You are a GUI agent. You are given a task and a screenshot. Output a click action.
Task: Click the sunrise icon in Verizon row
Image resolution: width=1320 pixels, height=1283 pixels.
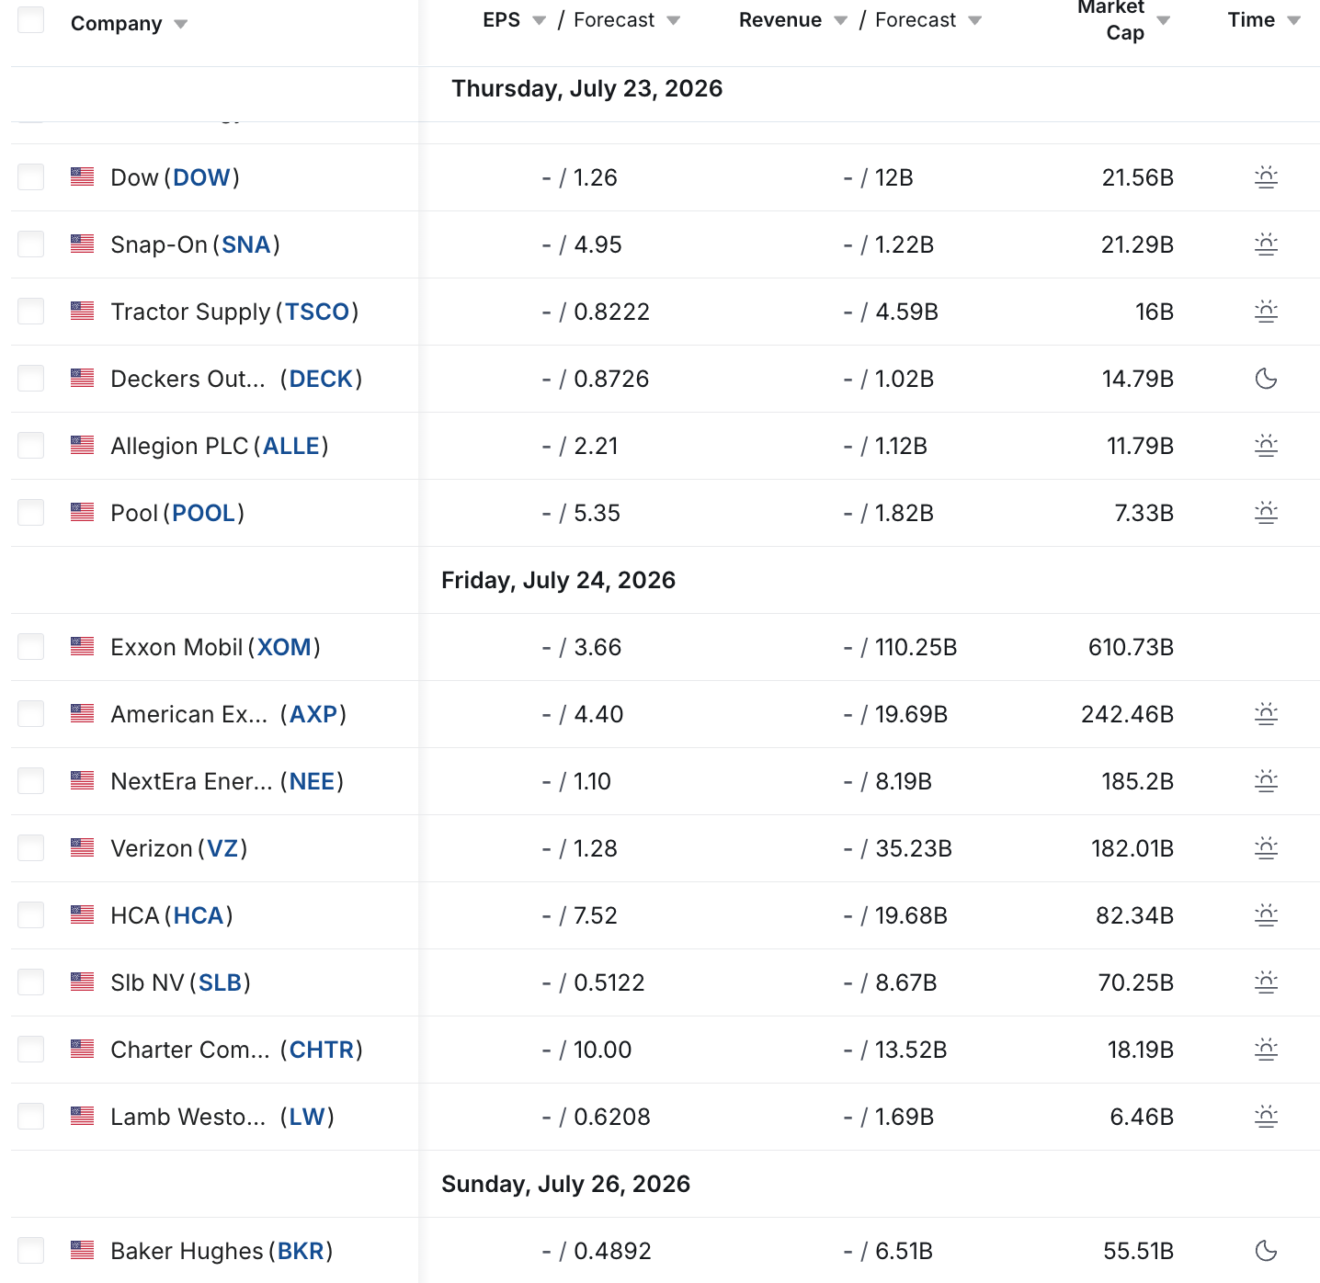[x=1266, y=849]
